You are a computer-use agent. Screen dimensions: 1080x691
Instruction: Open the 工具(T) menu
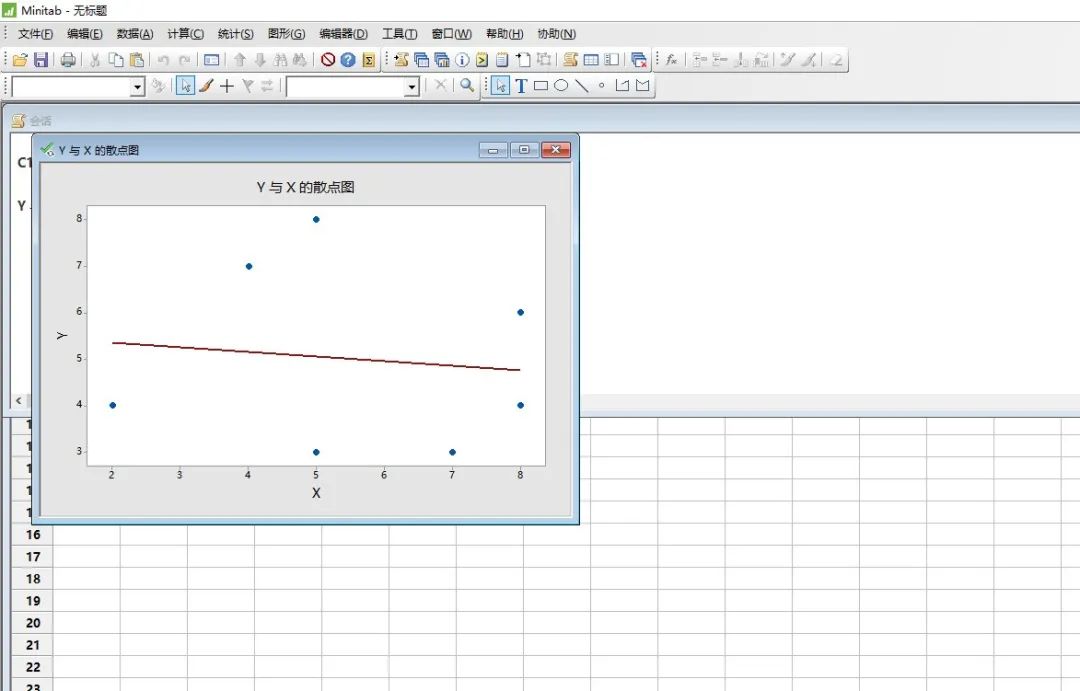click(400, 34)
